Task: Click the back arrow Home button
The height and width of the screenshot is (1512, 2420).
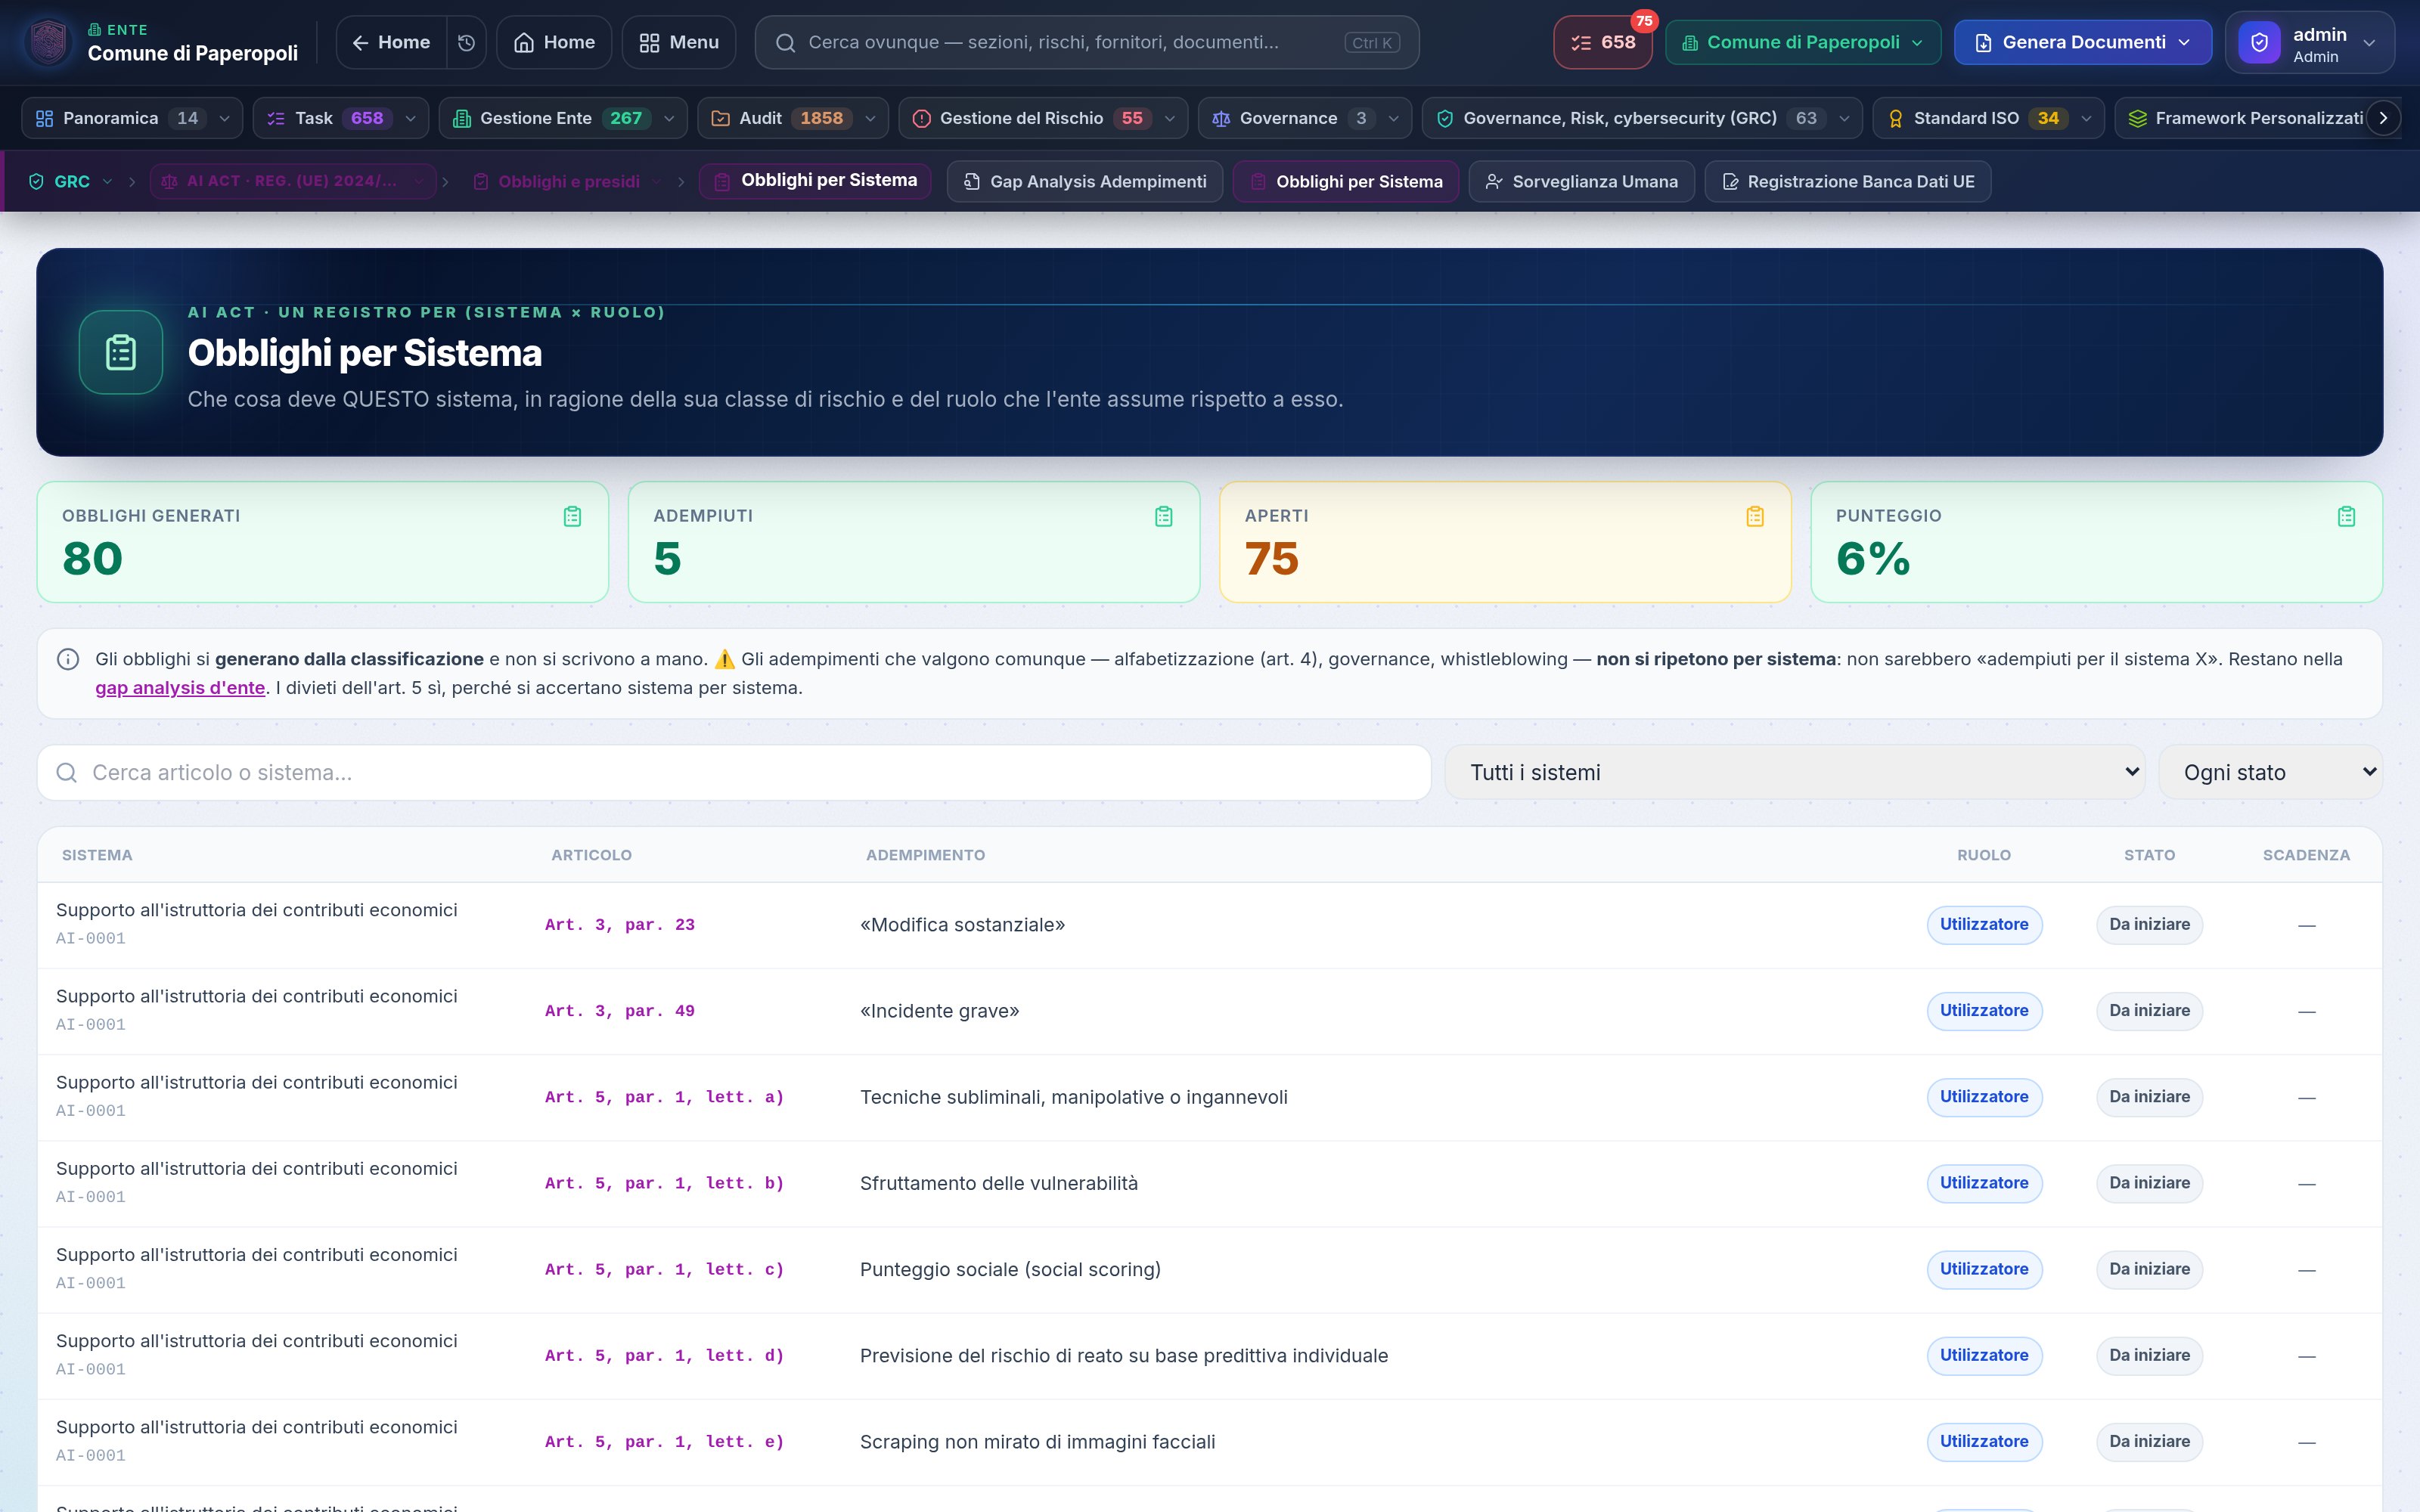Action: point(391,42)
